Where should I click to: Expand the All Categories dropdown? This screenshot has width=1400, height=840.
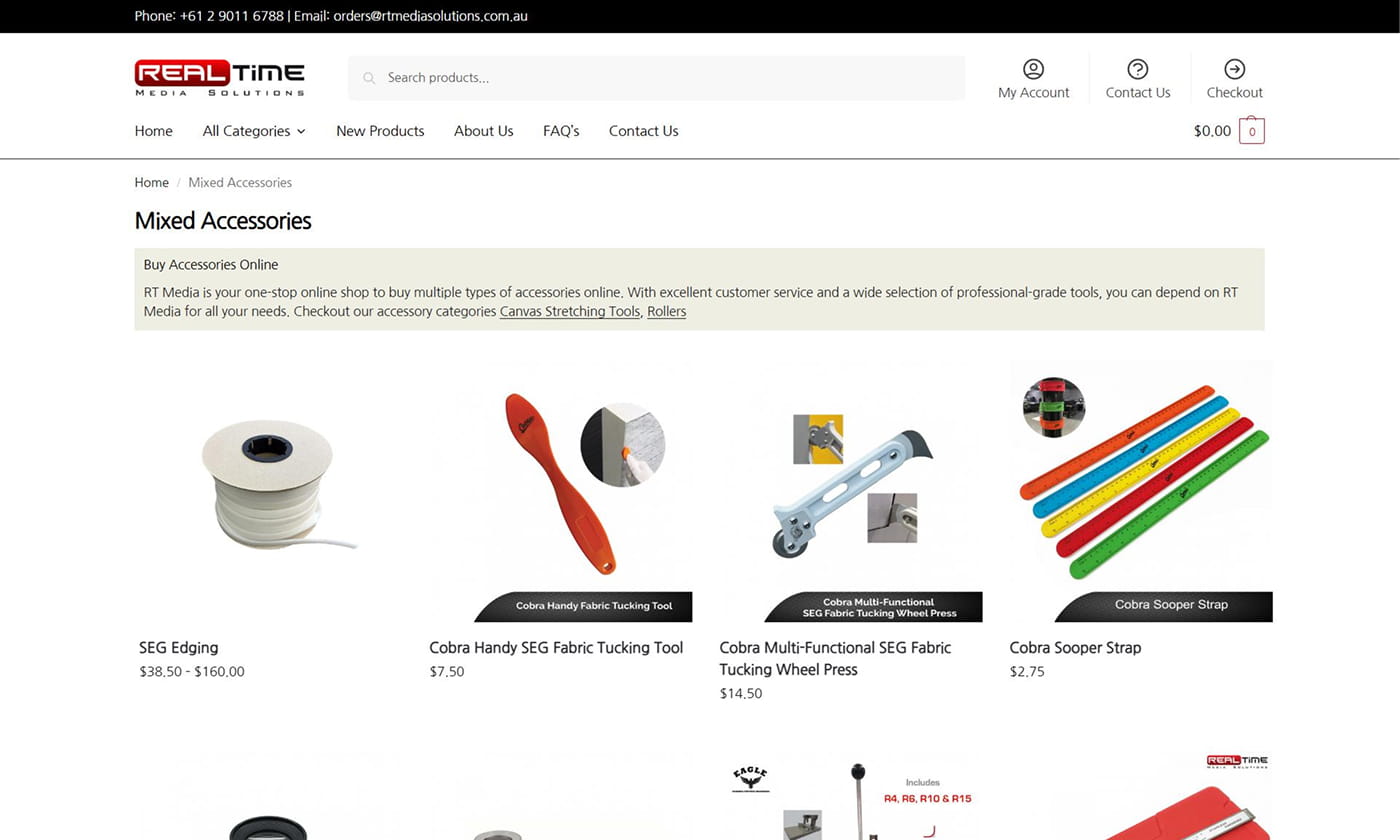pyautogui.click(x=254, y=131)
